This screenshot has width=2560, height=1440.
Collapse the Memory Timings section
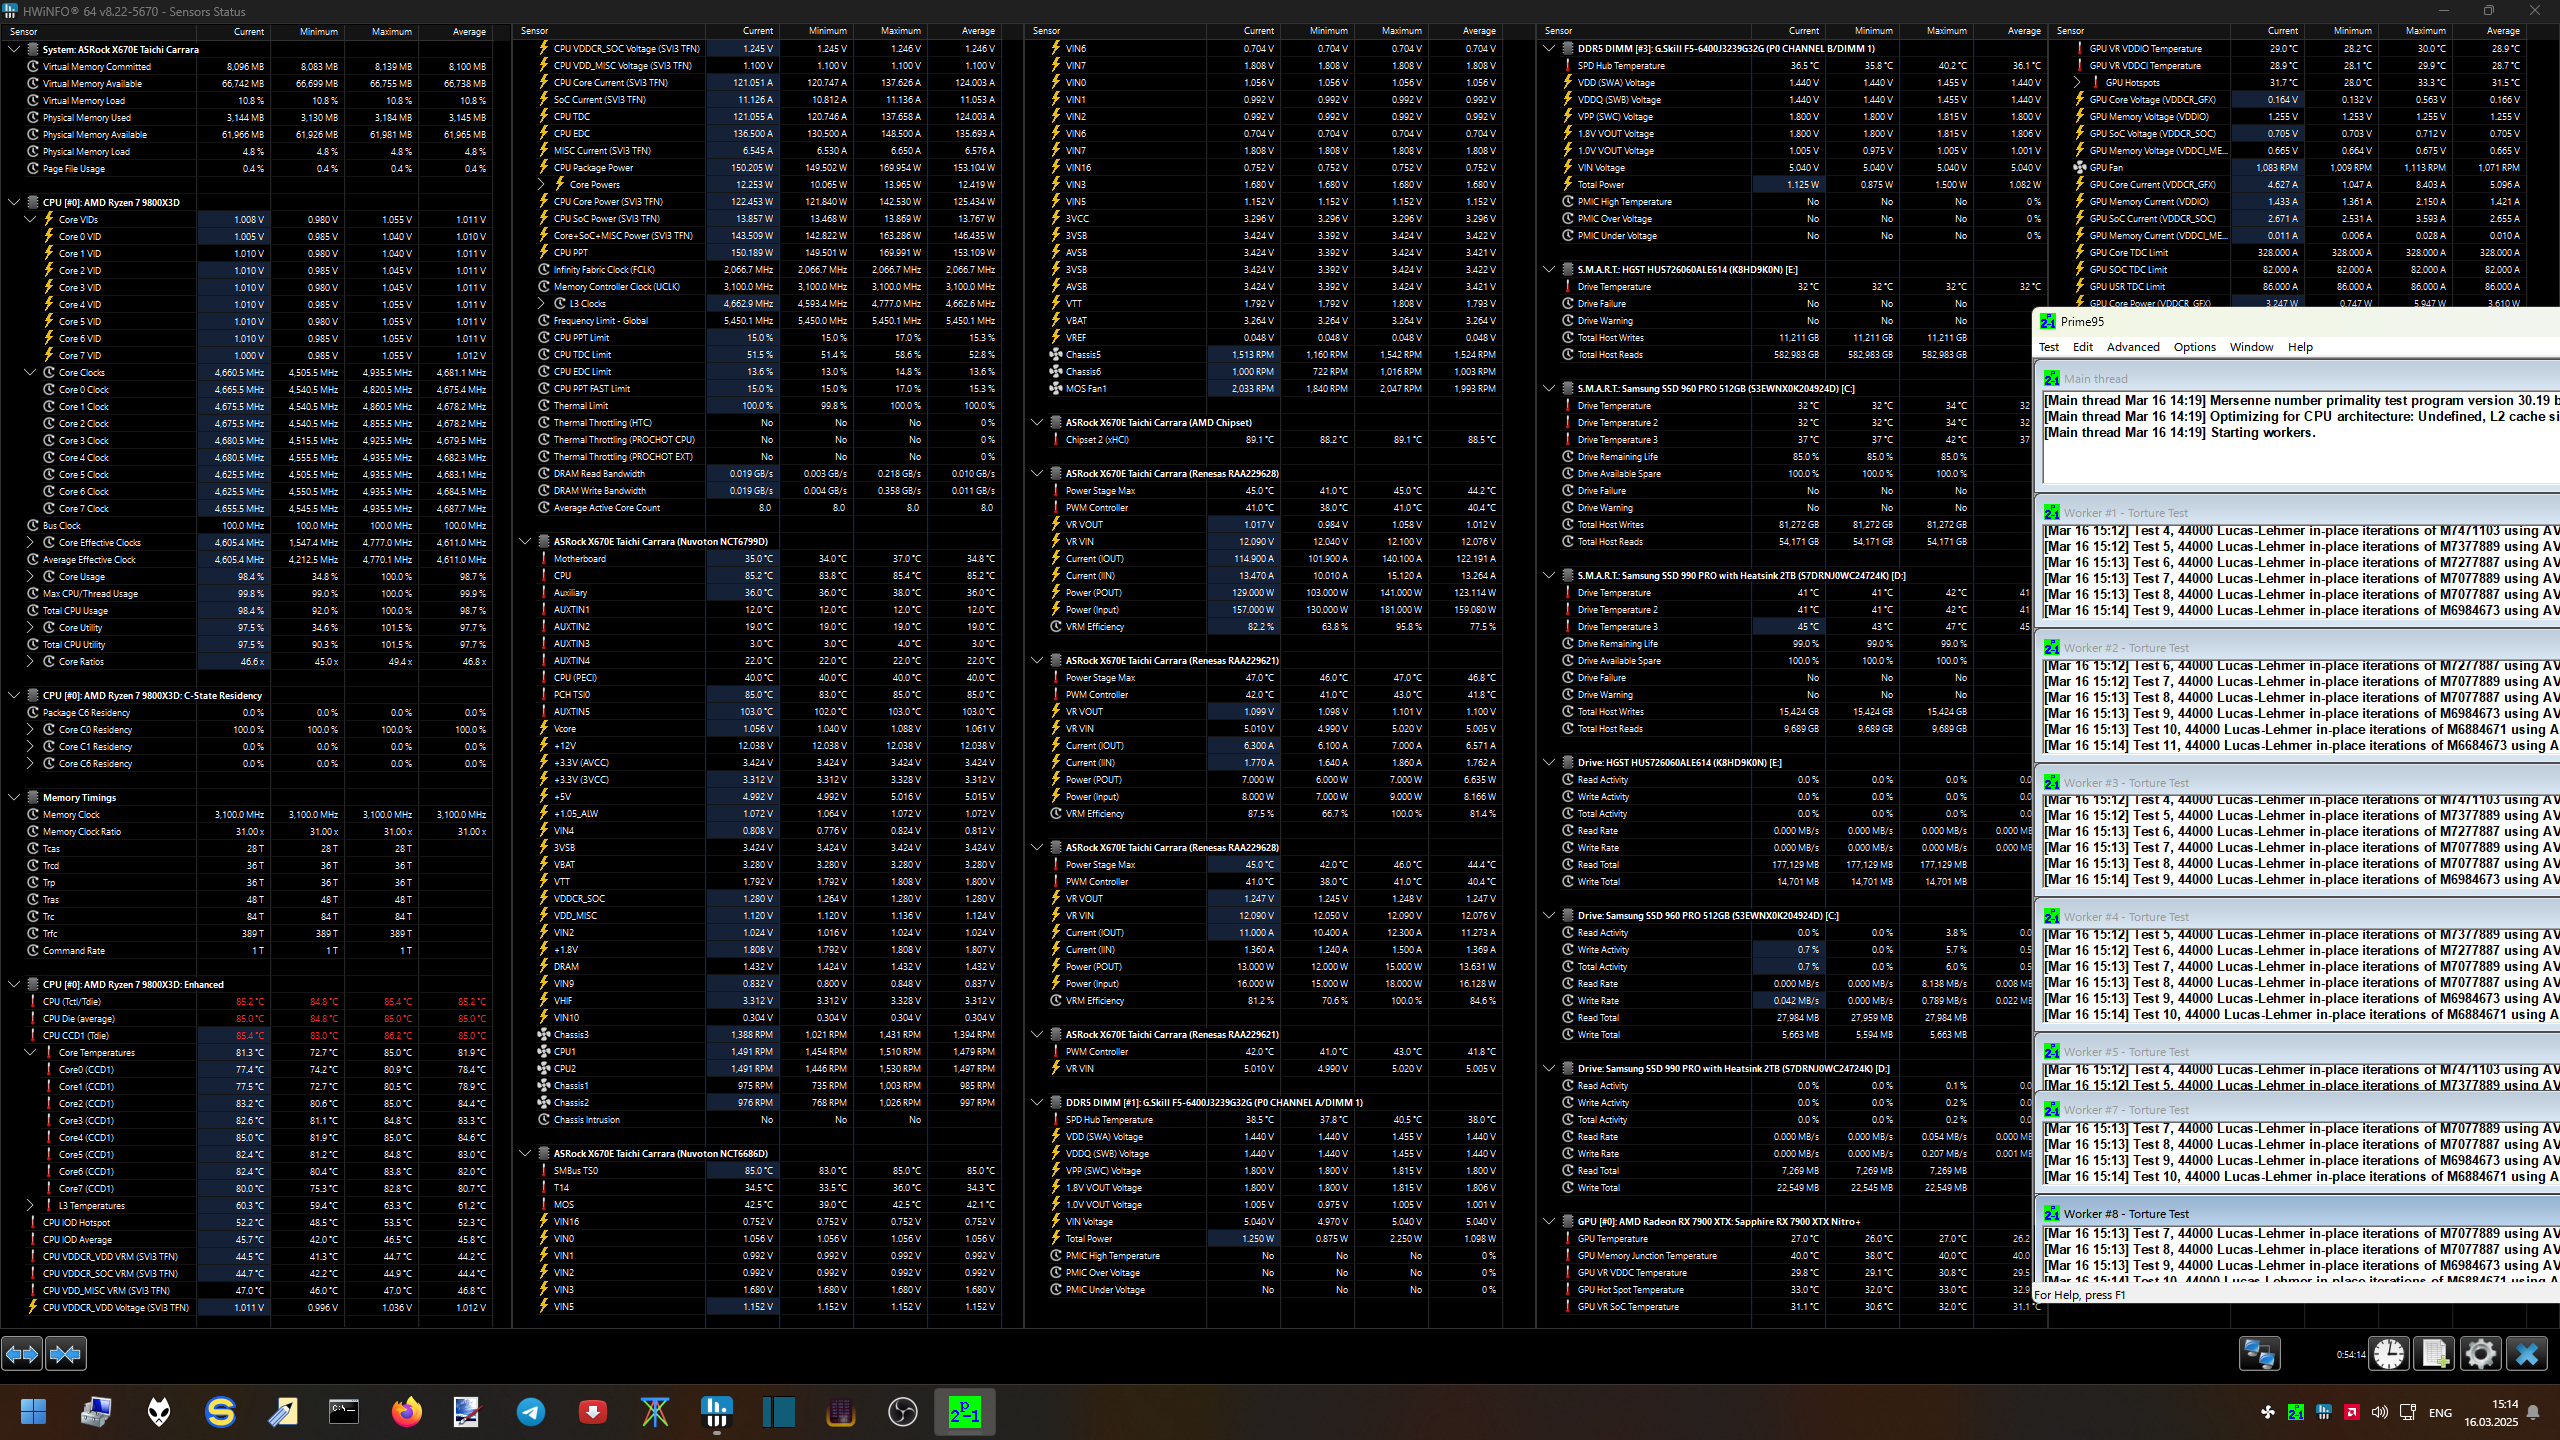pyautogui.click(x=14, y=798)
